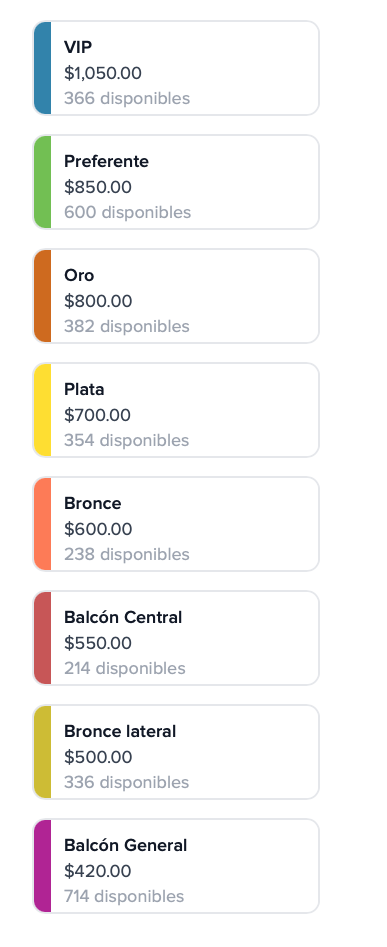Viewport: 387px width, 947px height.
Task: Click the red Balcón Central color bar
Action: [x=42, y=638]
